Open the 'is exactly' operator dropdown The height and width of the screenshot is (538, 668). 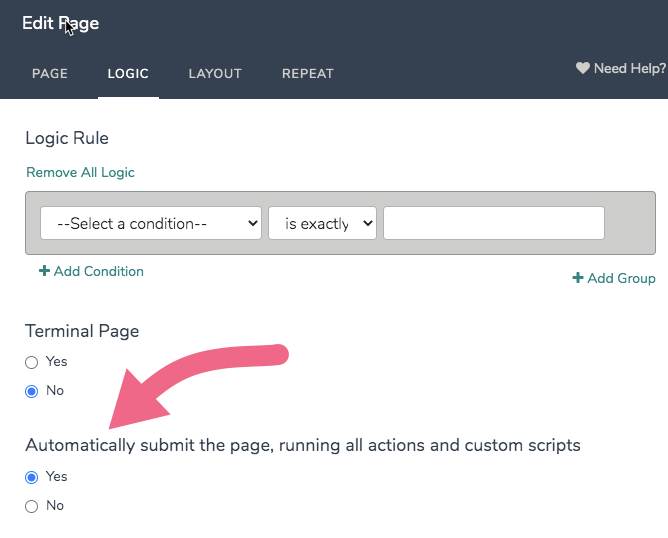pos(322,223)
